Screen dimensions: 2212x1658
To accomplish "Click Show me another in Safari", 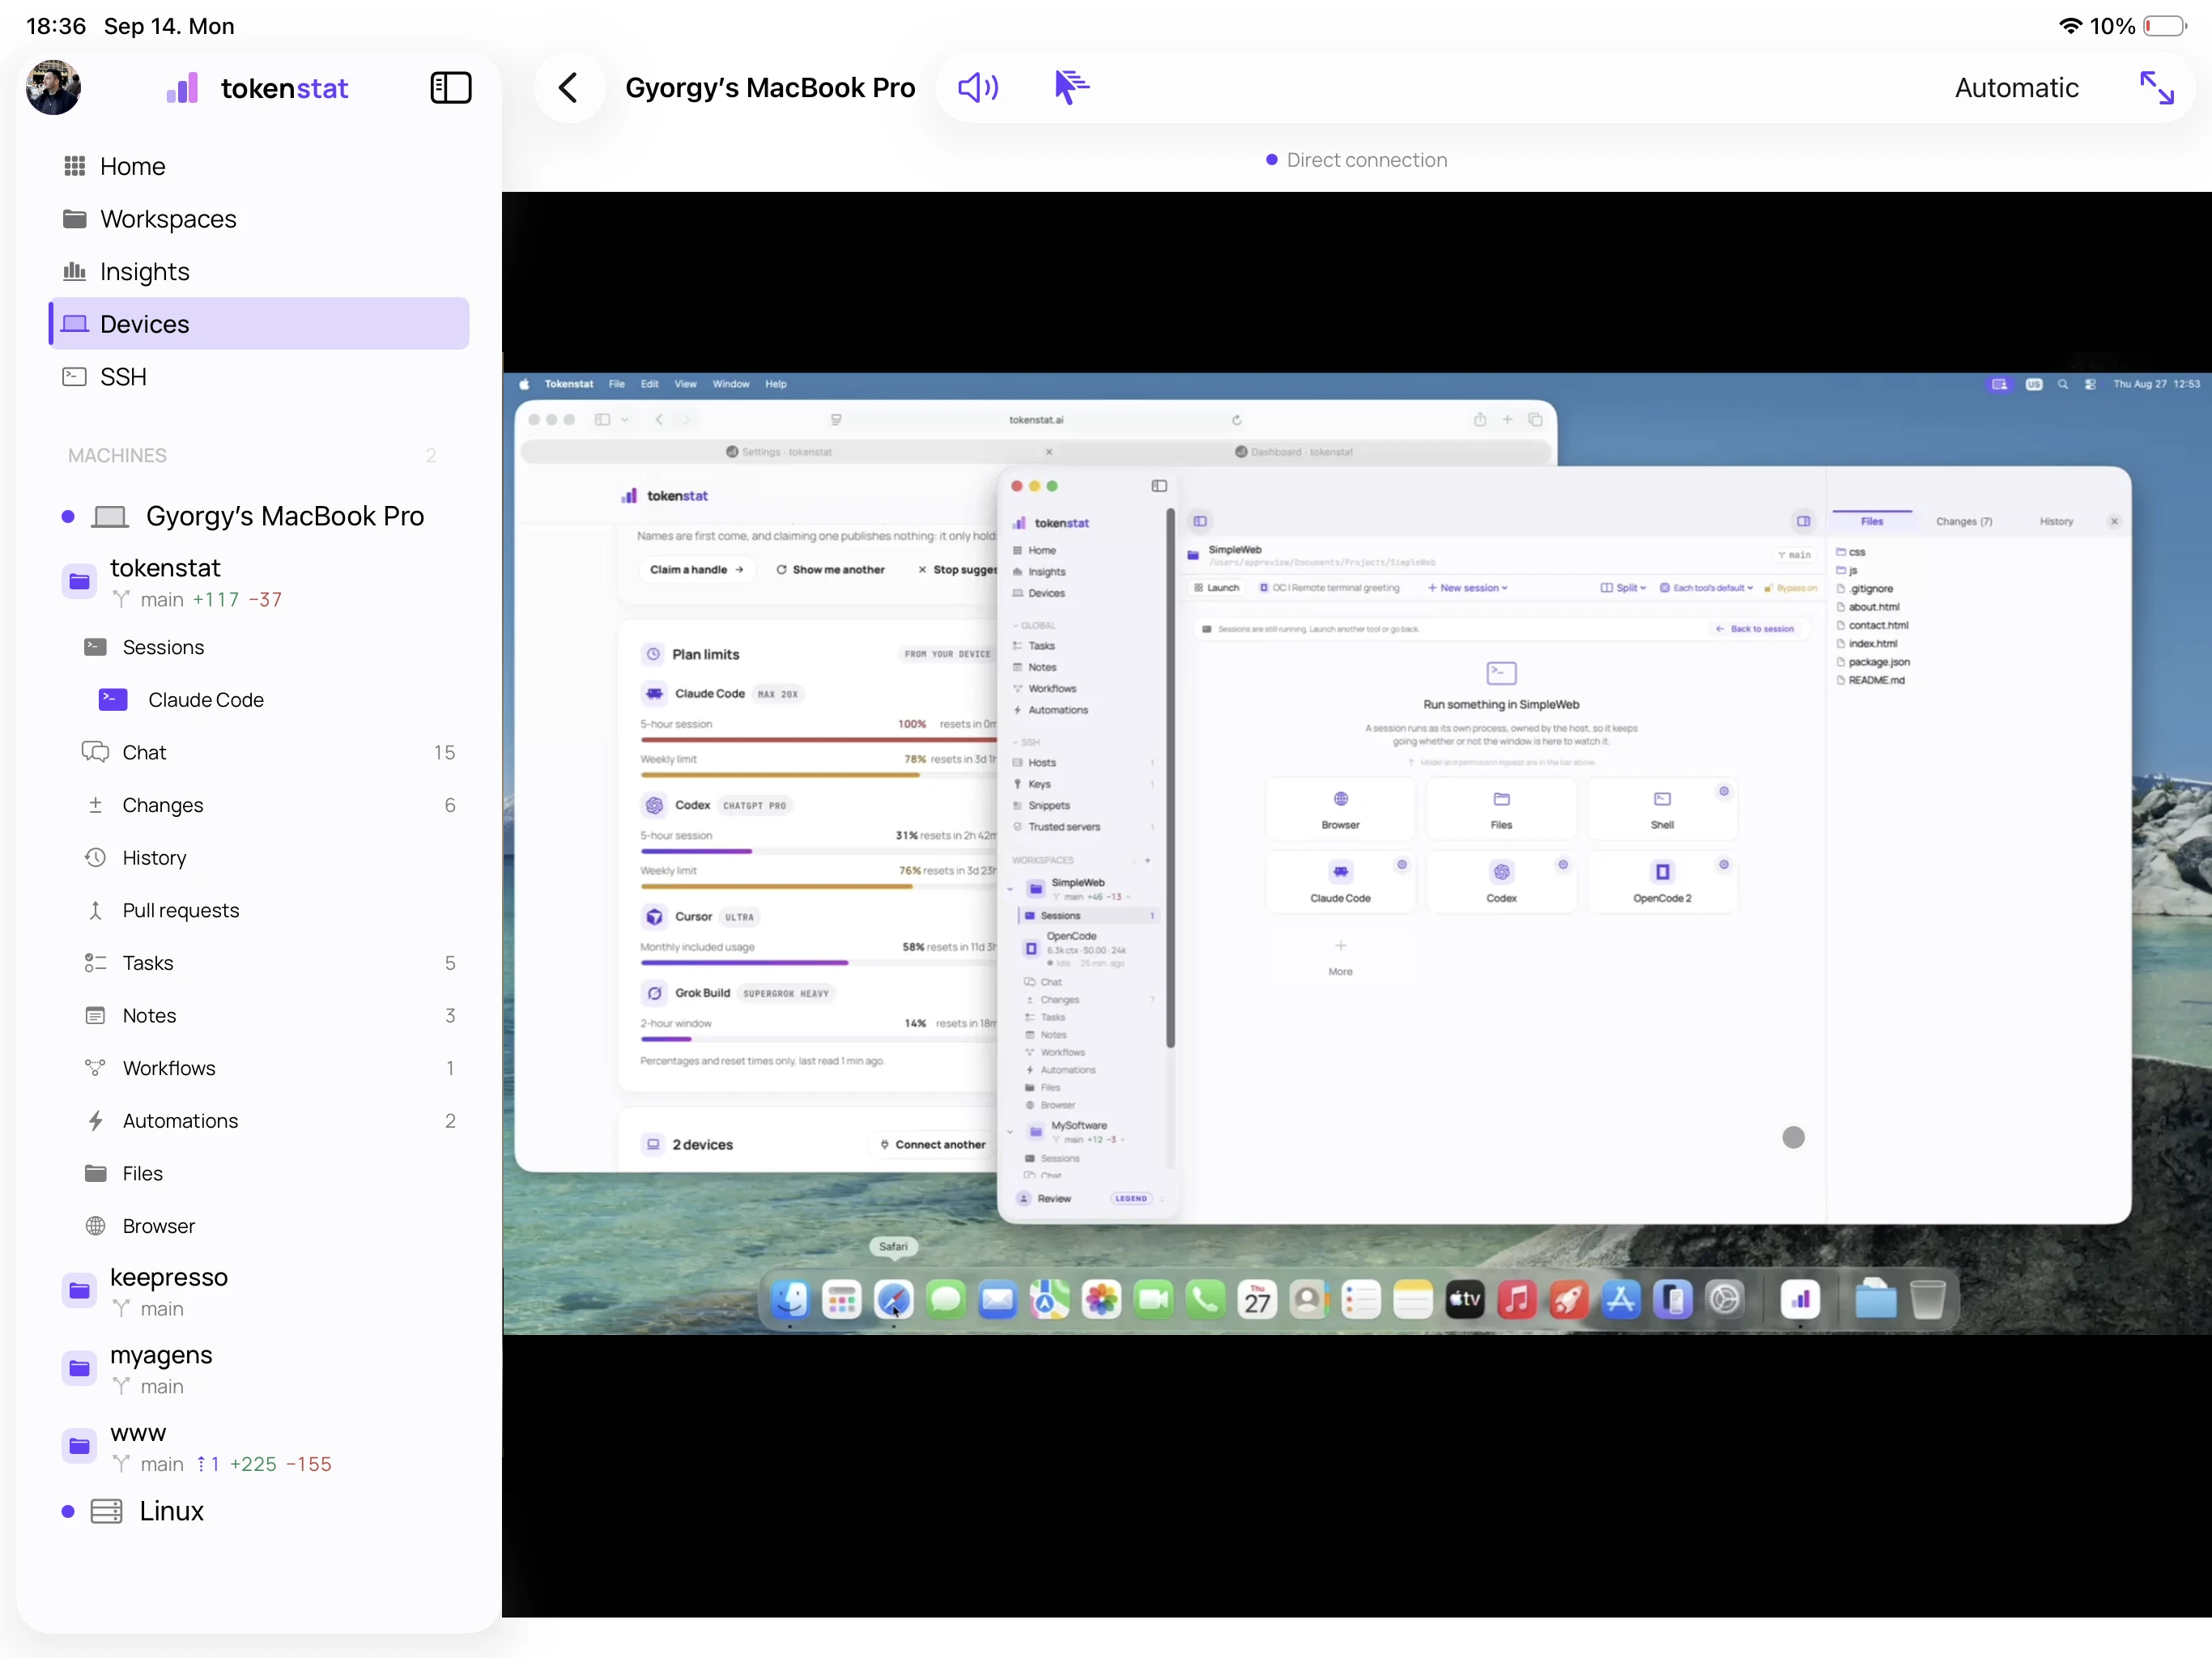I will (830, 570).
